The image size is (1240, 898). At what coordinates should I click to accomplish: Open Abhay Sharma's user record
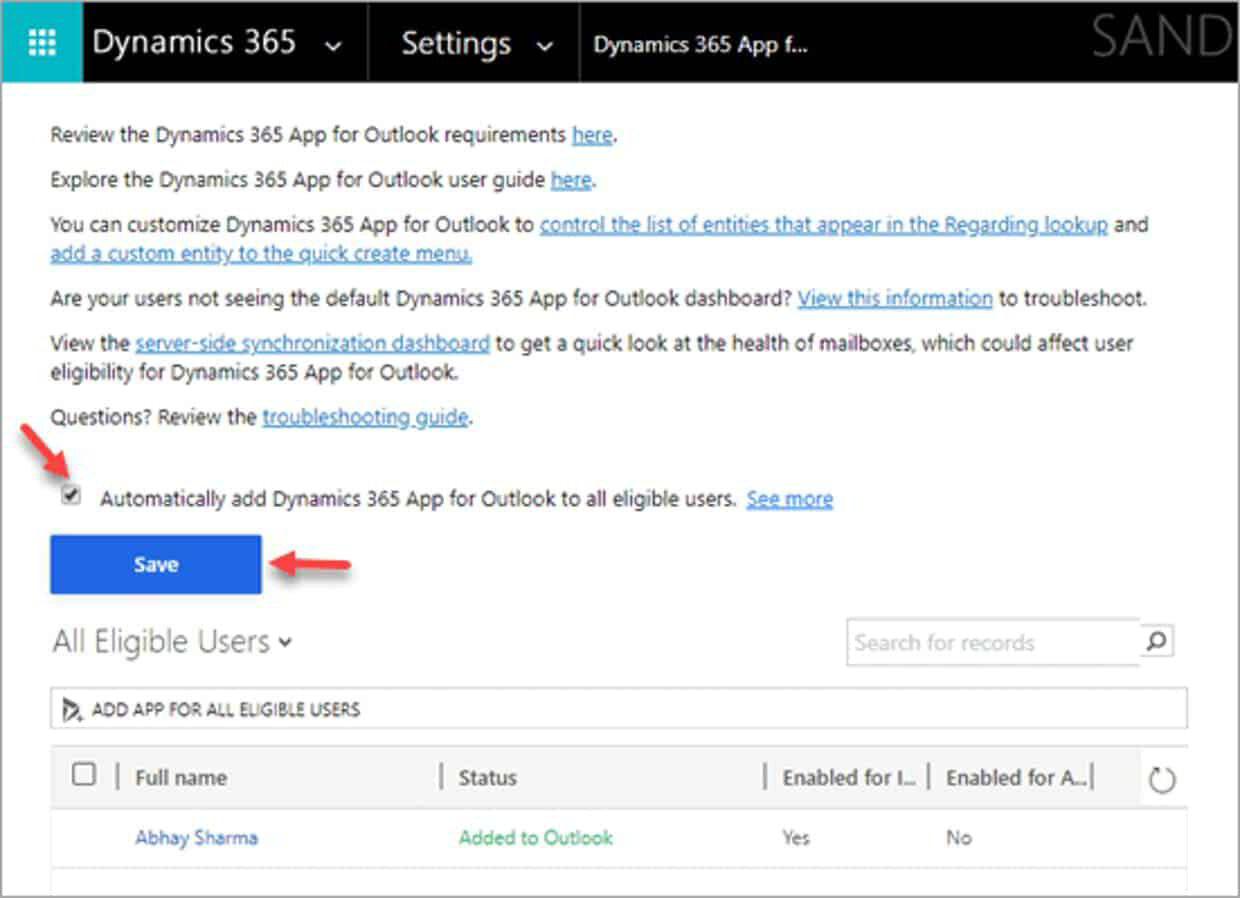click(195, 837)
